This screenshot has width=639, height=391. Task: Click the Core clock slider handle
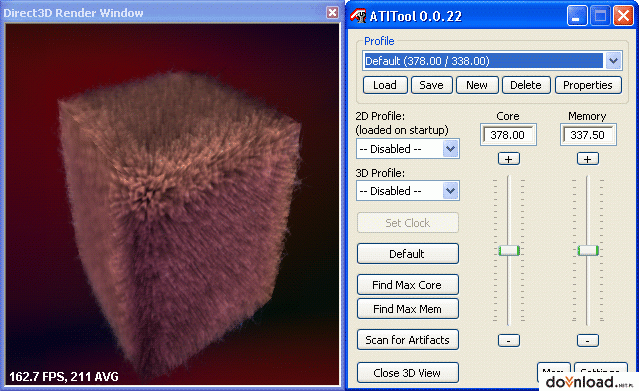coord(509,250)
